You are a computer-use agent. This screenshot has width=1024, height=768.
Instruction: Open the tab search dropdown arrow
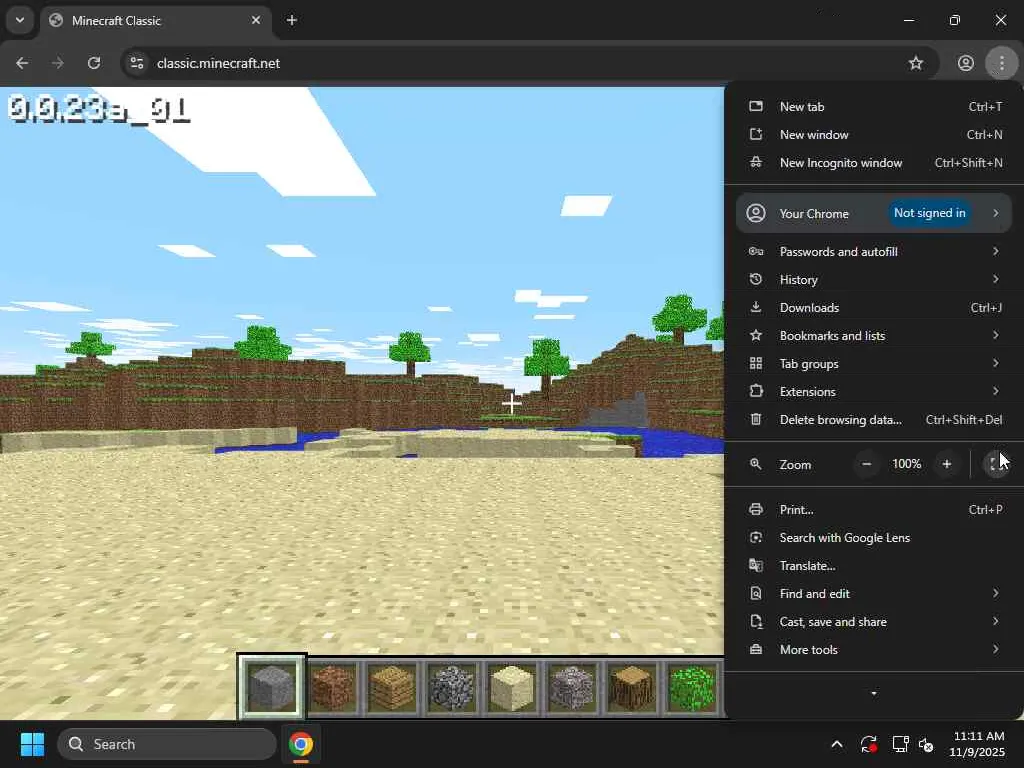20,20
